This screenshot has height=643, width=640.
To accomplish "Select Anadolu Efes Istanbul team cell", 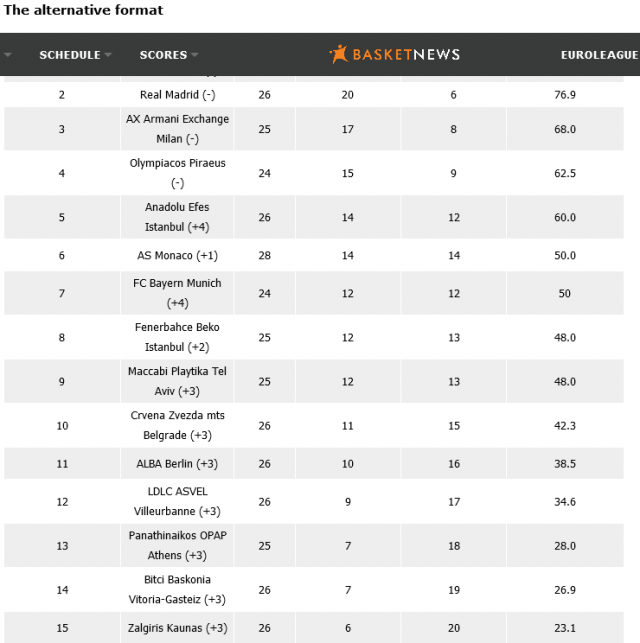I will [178, 216].
